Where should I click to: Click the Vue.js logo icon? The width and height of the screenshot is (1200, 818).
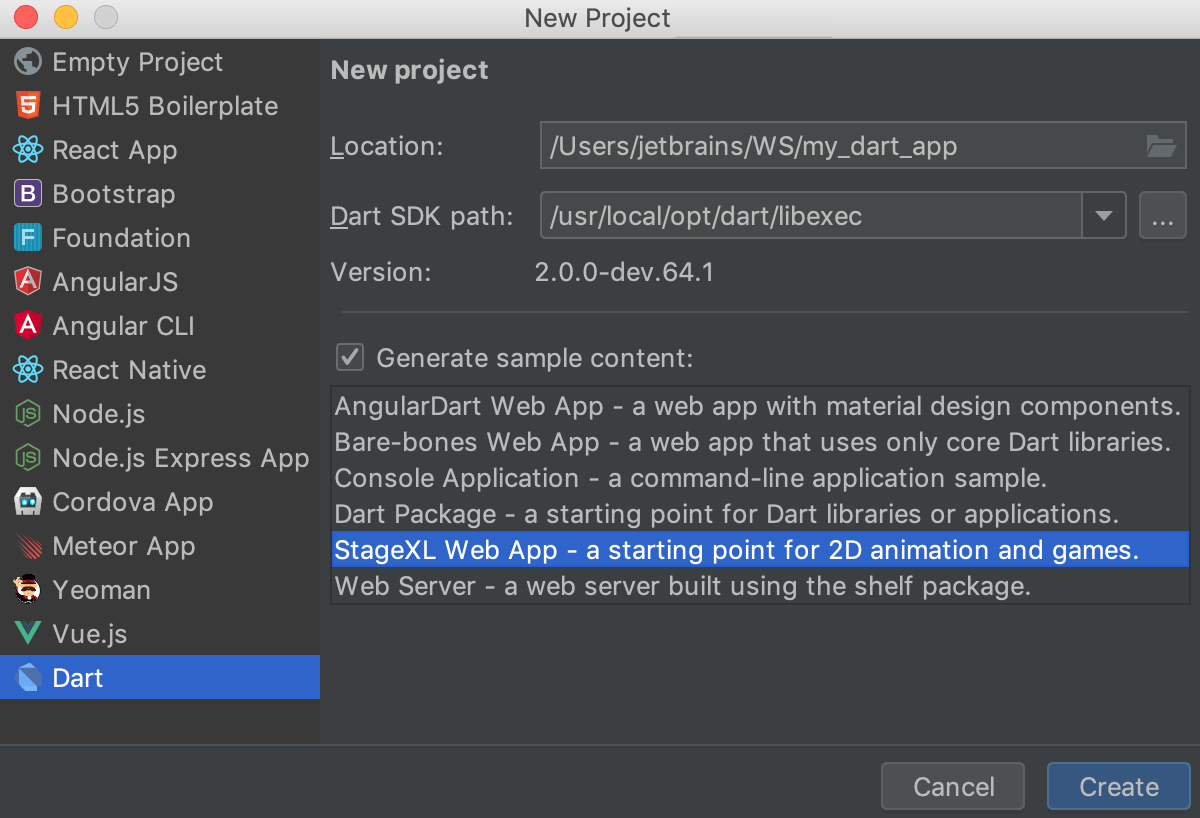(28, 634)
